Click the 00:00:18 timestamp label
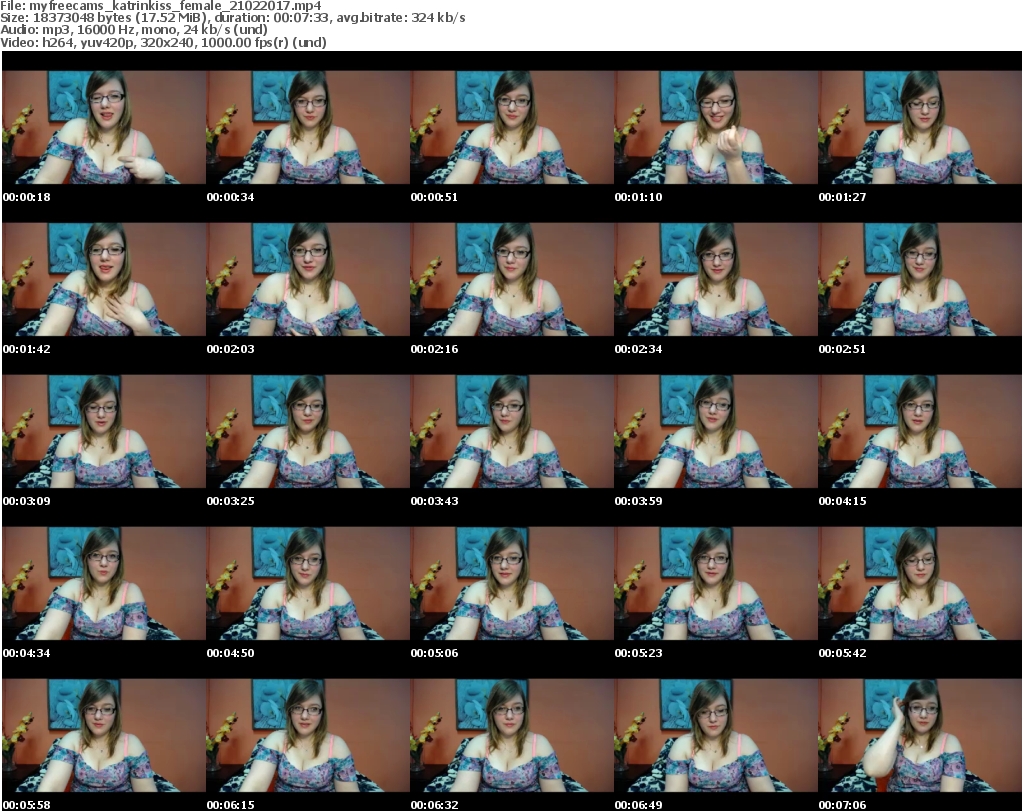1024x811 pixels. tap(26, 197)
